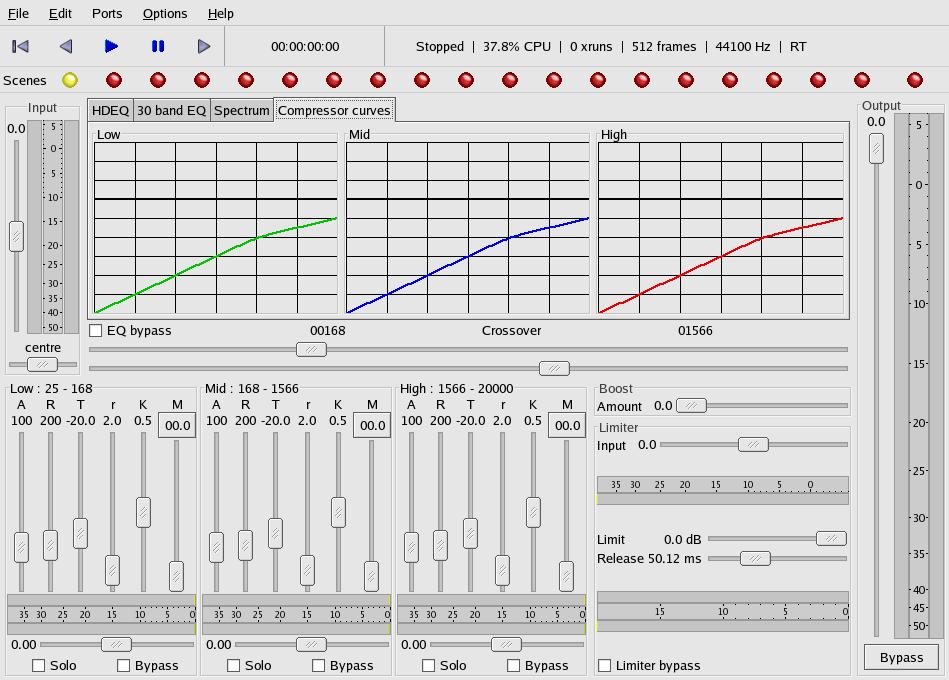Select the last red scene button
Image resolution: width=949 pixels, height=680 pixels.
pos(915,80)
